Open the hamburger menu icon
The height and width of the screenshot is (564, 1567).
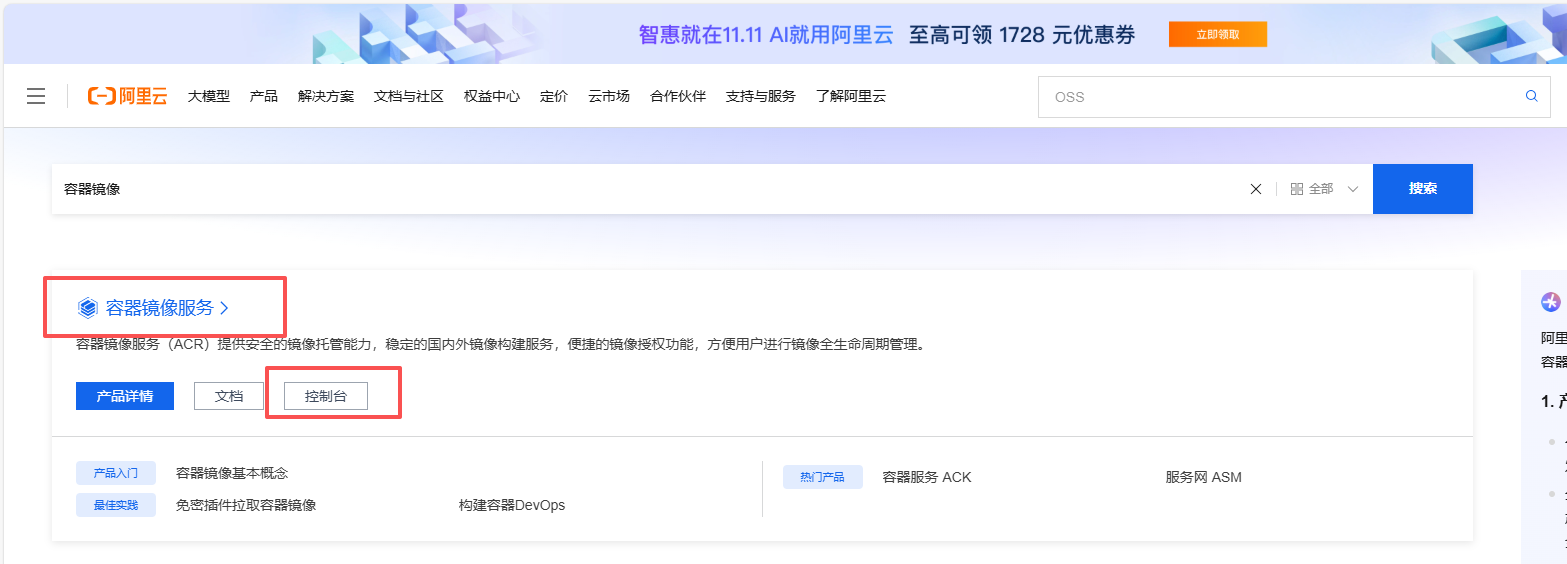(x=36, y=96)
